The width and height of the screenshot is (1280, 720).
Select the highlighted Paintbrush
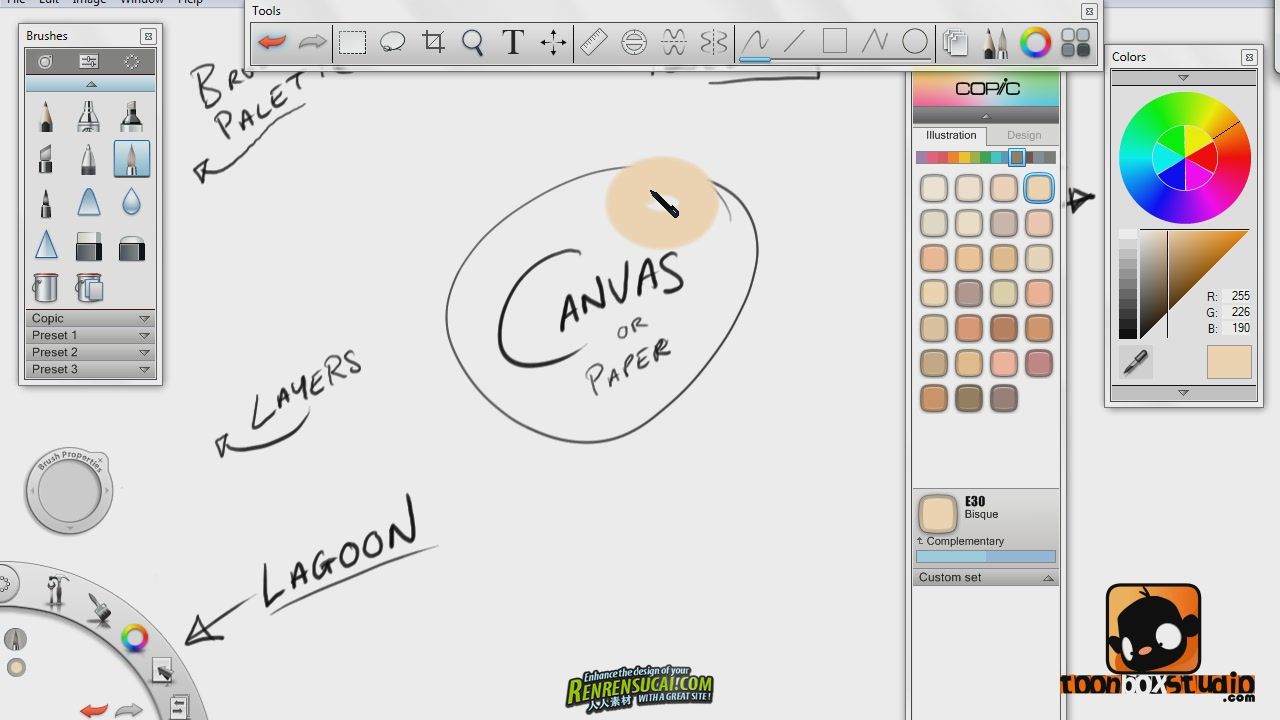(x=131, y=159)
